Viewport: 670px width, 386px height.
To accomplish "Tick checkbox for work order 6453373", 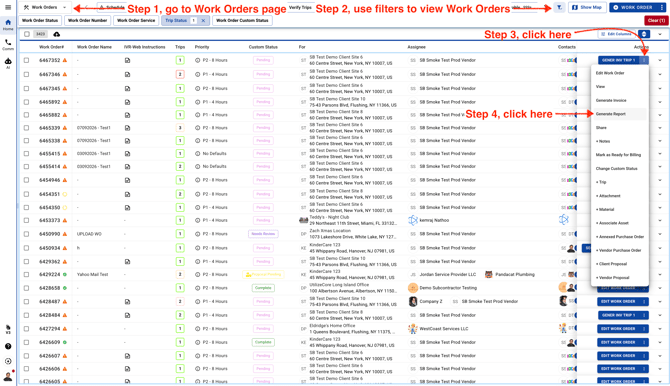I will tap(26, 220).
